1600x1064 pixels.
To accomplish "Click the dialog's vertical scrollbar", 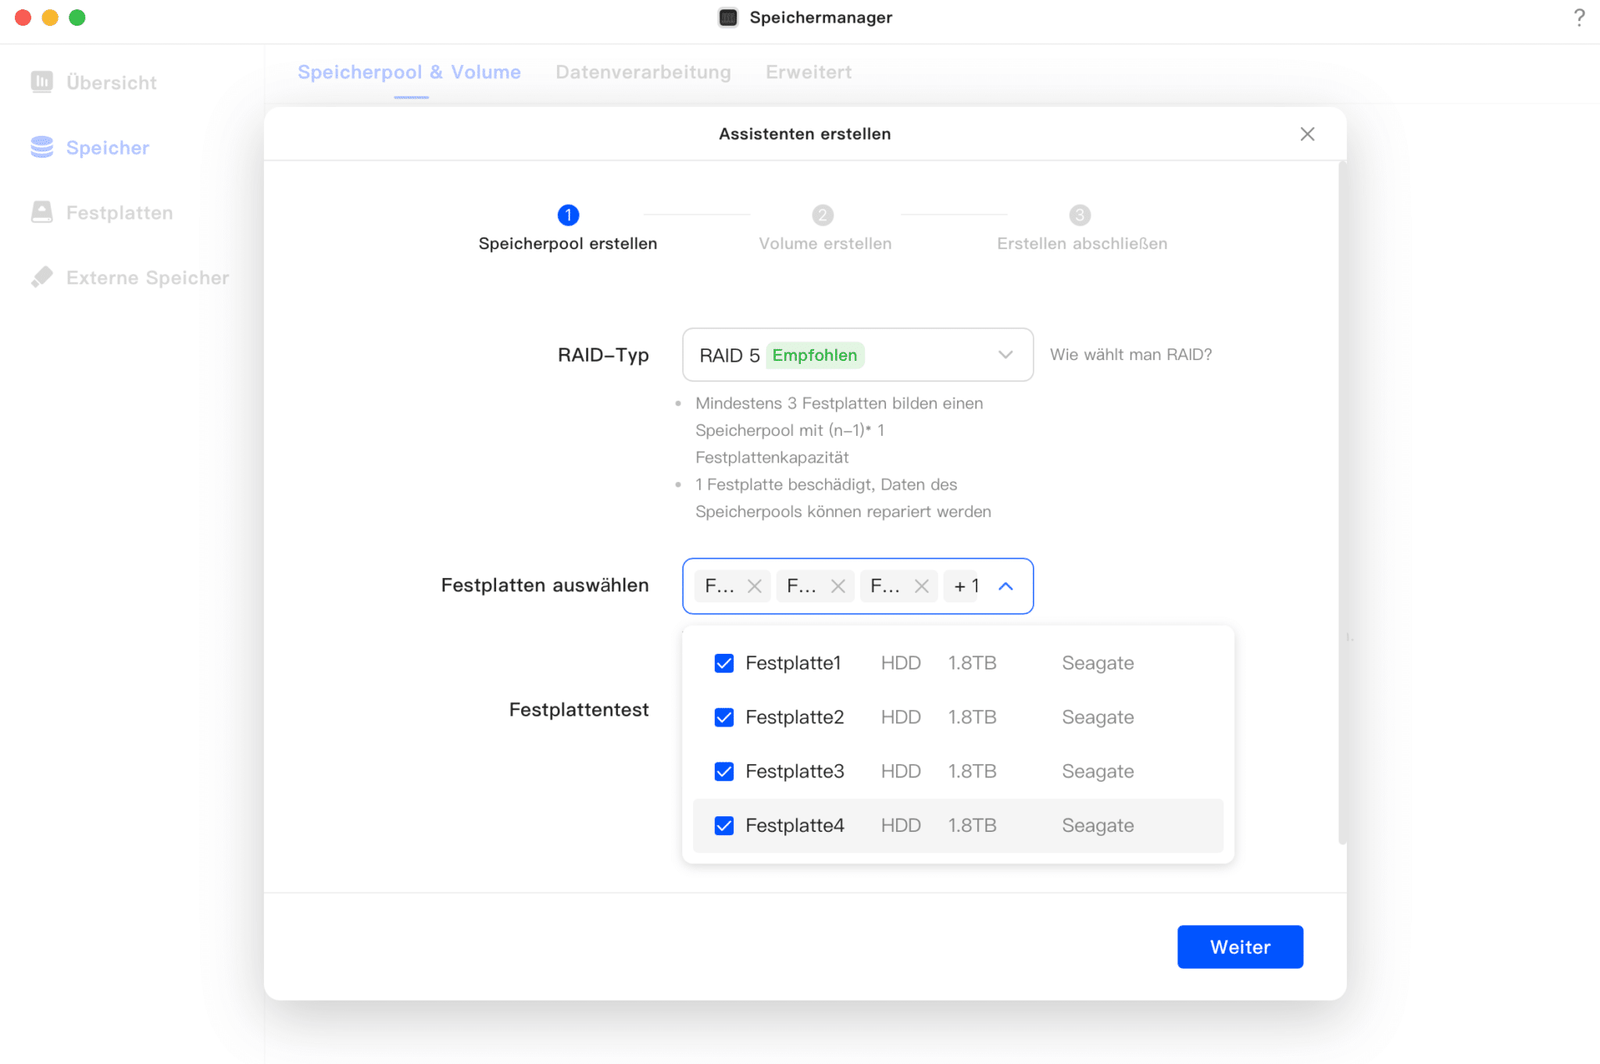I will [1342, 500].
